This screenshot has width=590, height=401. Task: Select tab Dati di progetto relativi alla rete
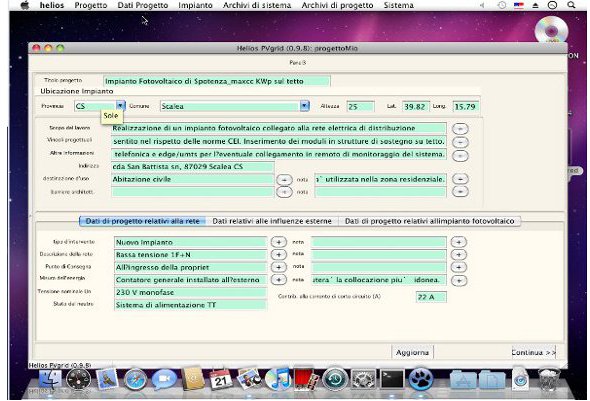coord(143,221)
